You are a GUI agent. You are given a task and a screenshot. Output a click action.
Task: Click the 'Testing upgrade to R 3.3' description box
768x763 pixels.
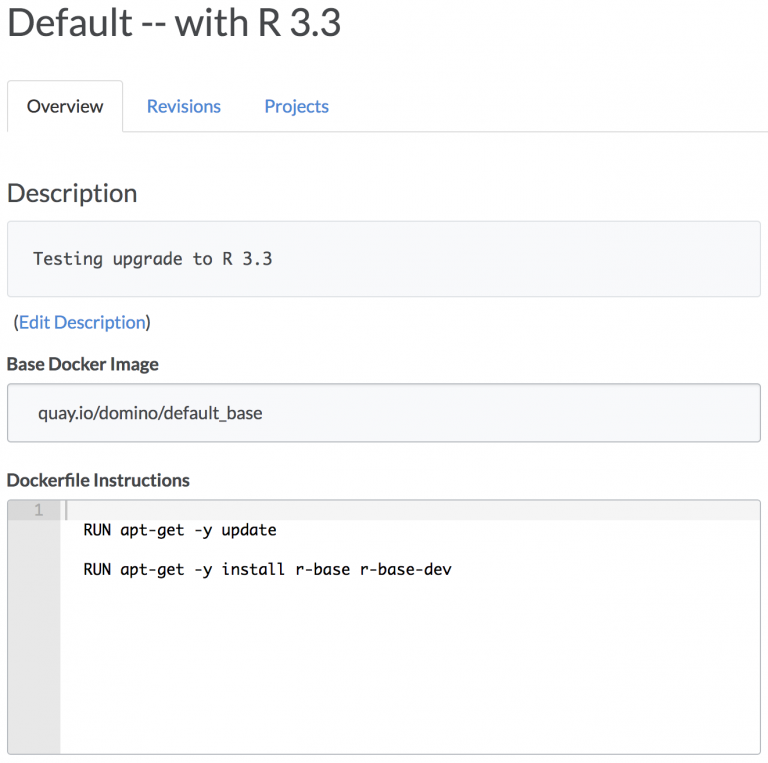[383, 259]
